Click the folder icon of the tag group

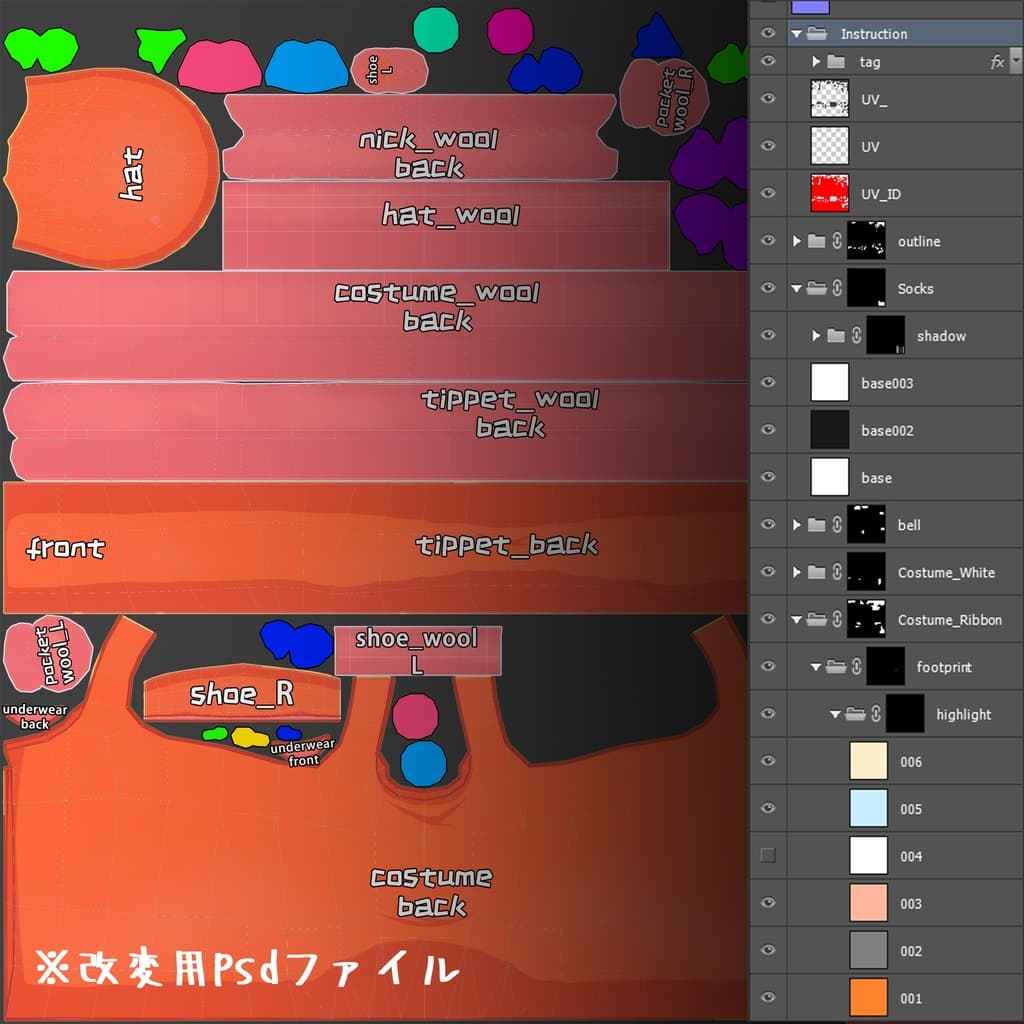[836, 61]
